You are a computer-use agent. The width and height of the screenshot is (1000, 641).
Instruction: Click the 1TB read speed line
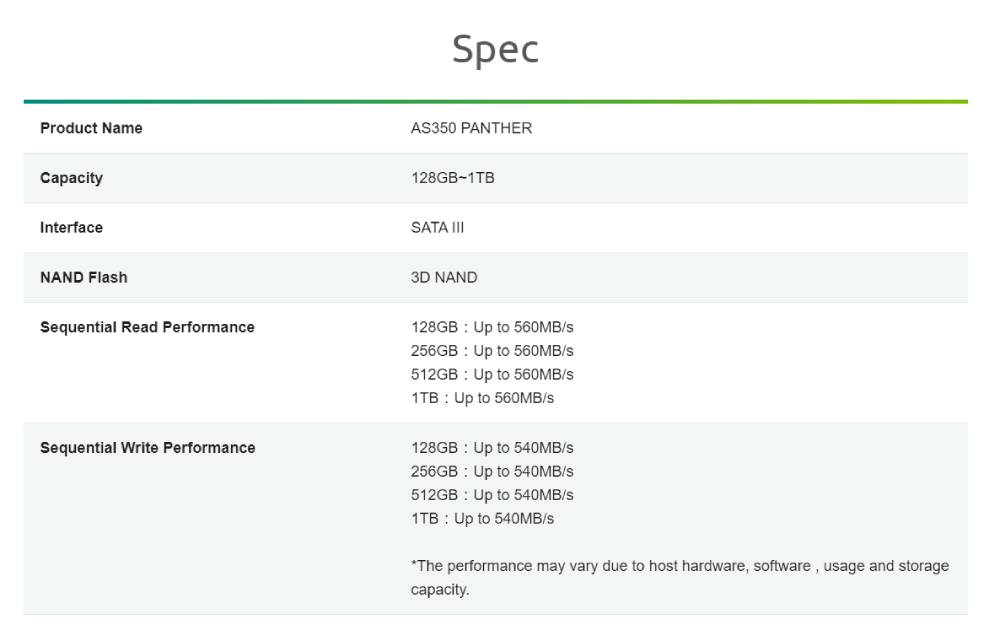coord(482,398)
